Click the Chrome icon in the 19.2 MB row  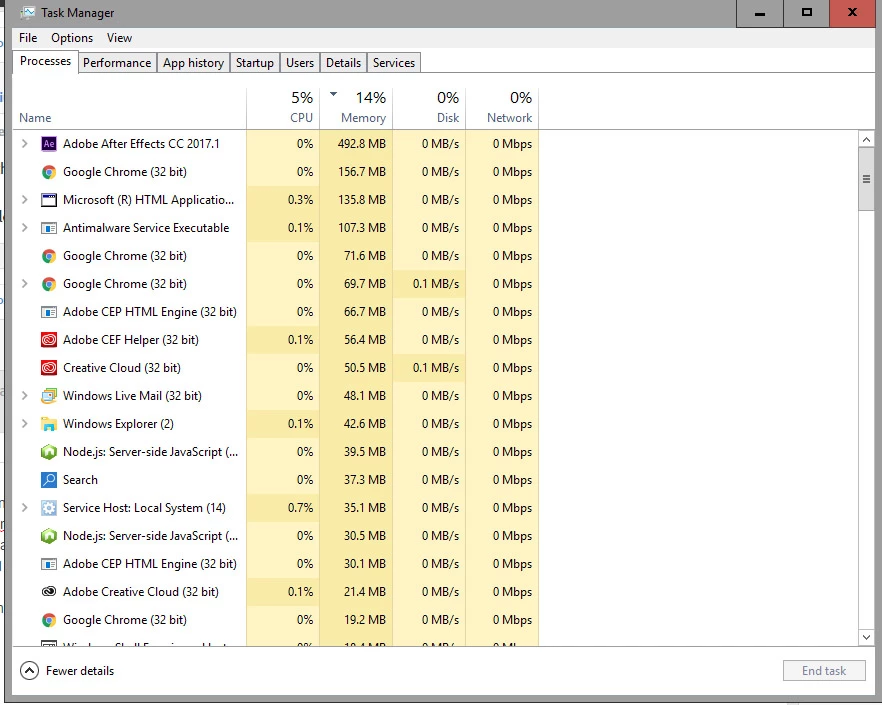(49, 620)
